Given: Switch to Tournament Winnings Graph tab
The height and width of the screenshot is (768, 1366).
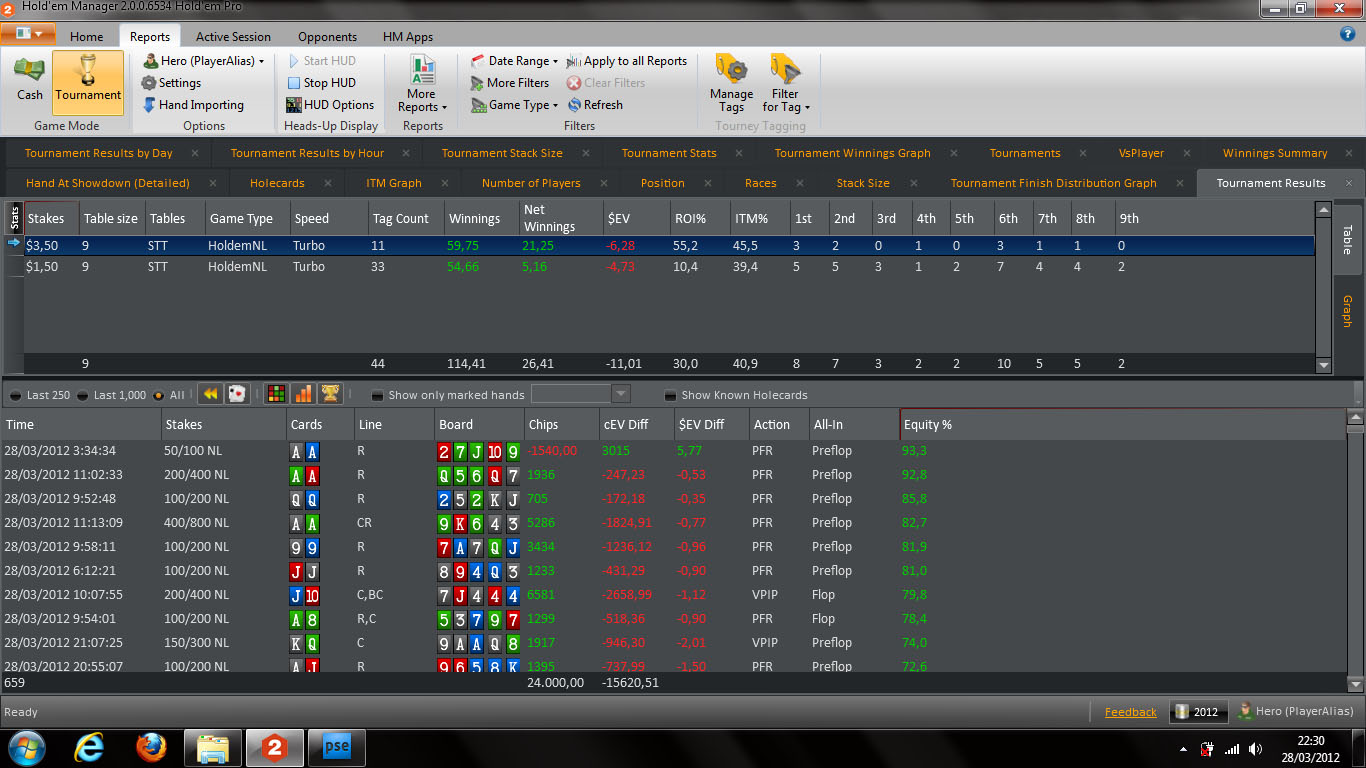Looking at the screenshot, I should coord(852,153).
